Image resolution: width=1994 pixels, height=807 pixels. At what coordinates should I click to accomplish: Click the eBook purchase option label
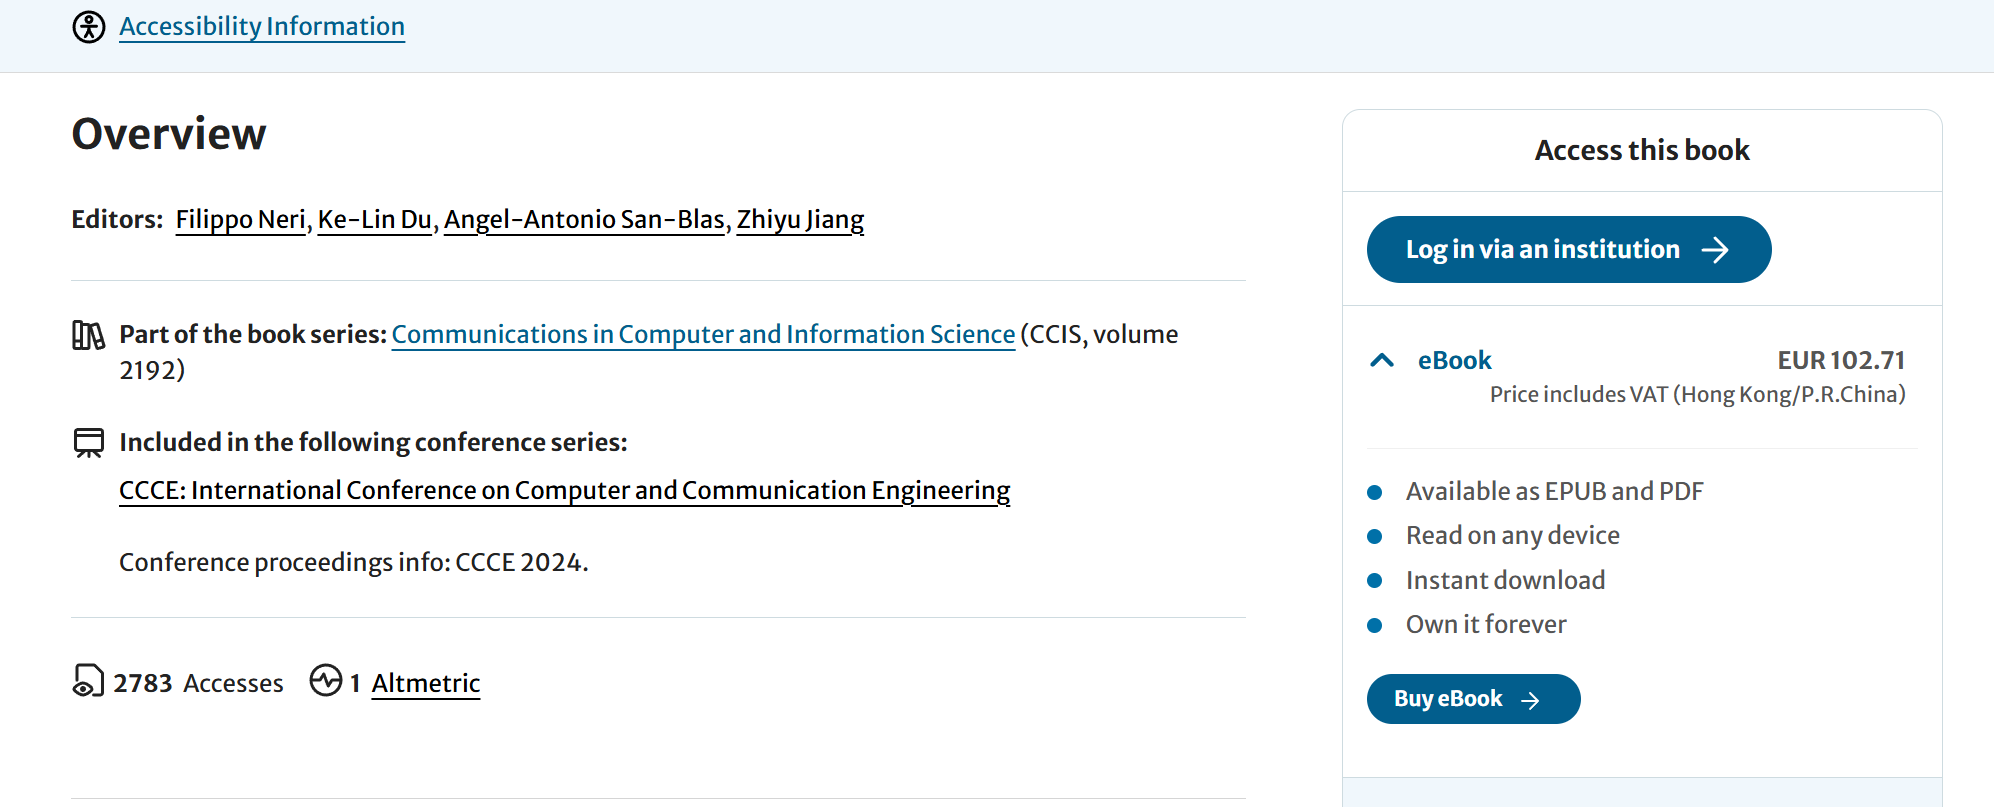click(x=1454, y=360)
